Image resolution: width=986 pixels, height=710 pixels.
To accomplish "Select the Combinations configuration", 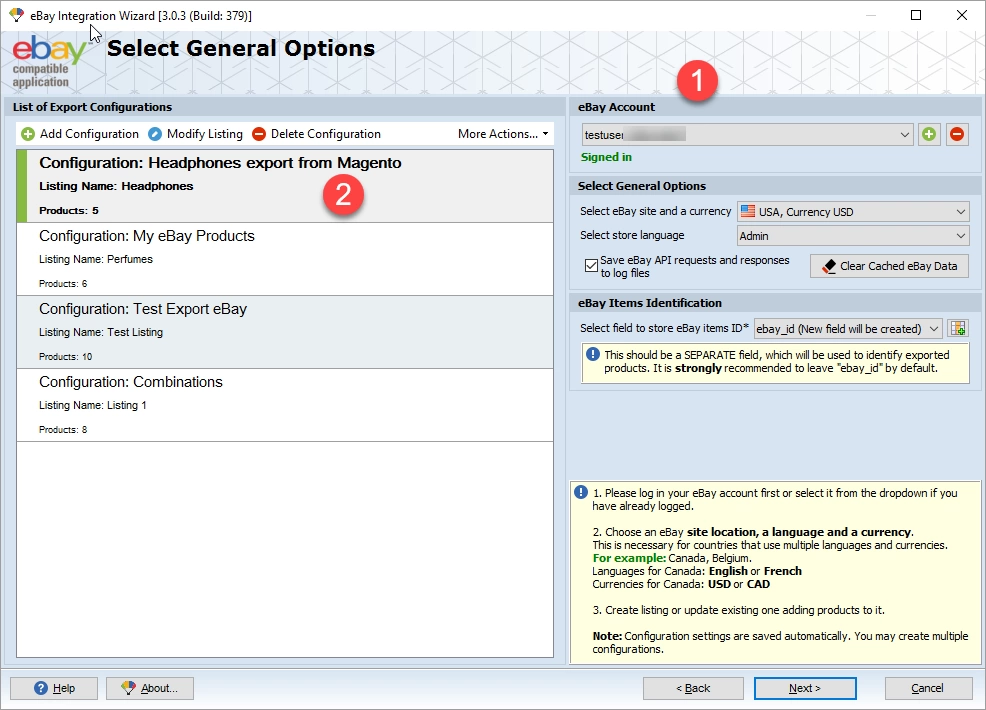I will click(x=285, y=405).
